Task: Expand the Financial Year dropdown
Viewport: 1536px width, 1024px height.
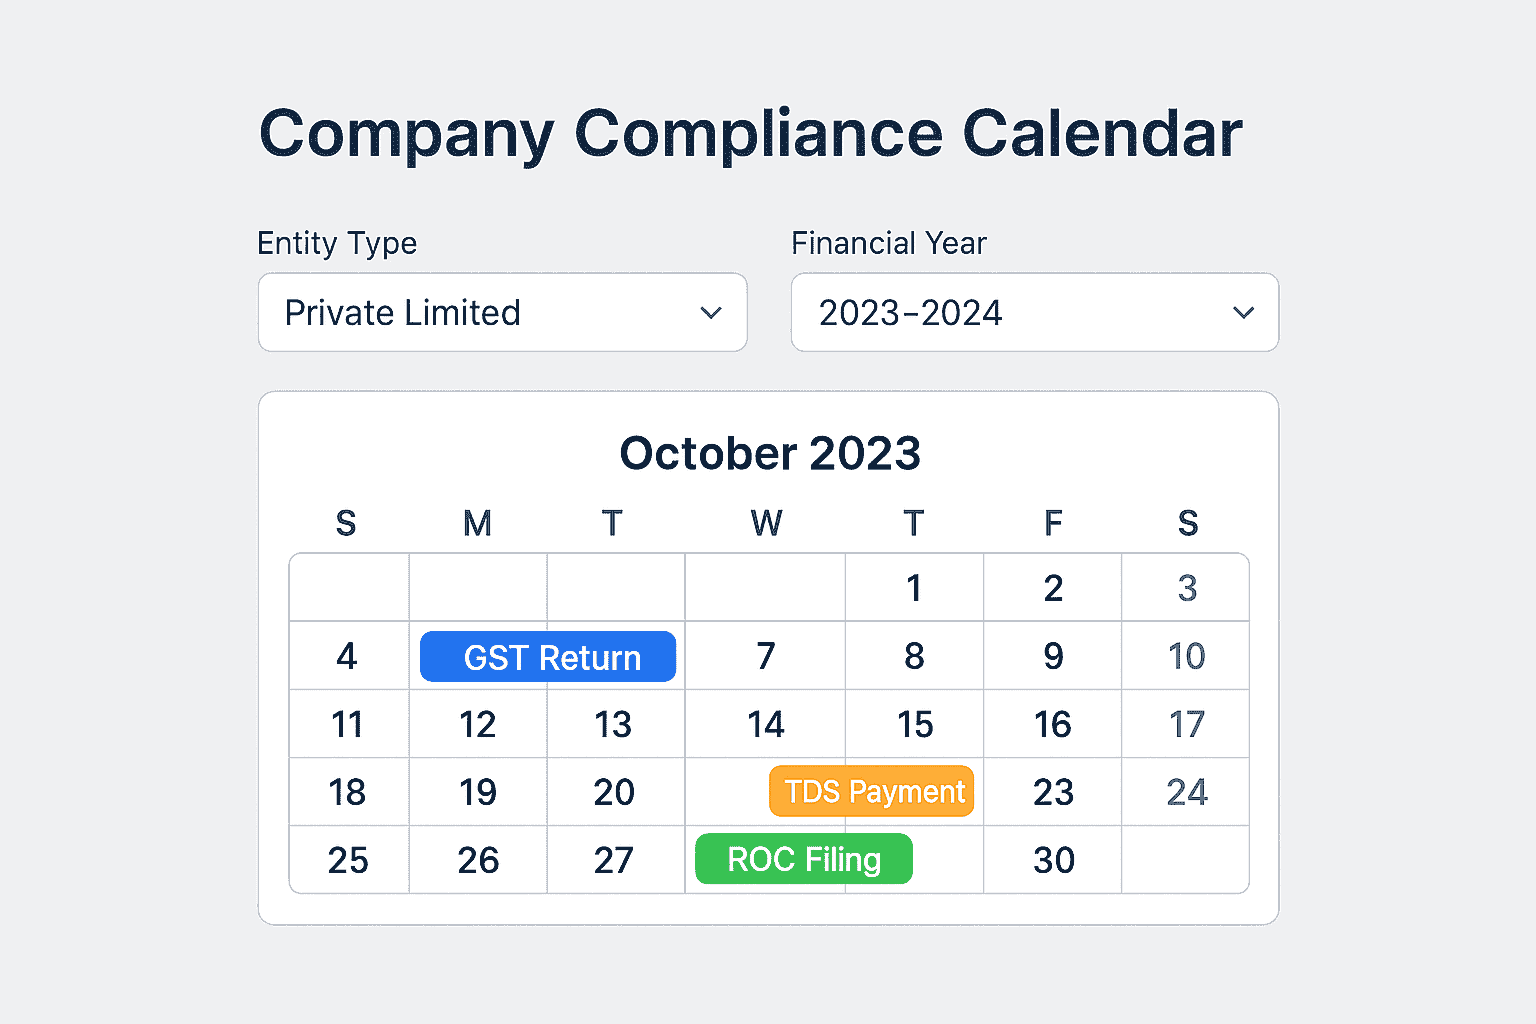Action: point(1034,313)
